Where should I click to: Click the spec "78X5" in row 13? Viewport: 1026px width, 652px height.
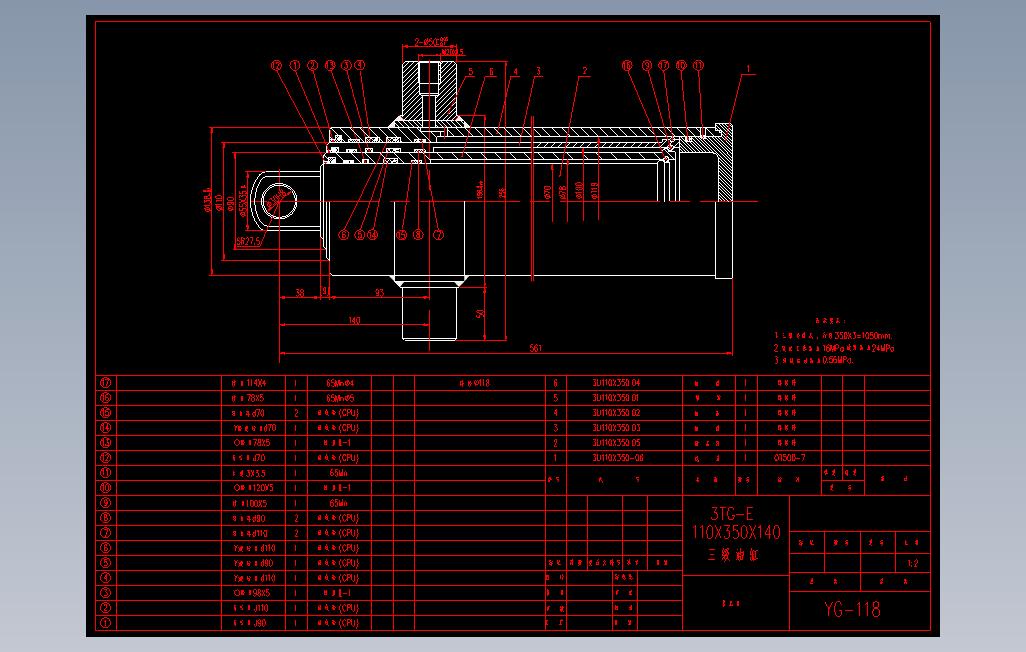click(x=260, y=443)
